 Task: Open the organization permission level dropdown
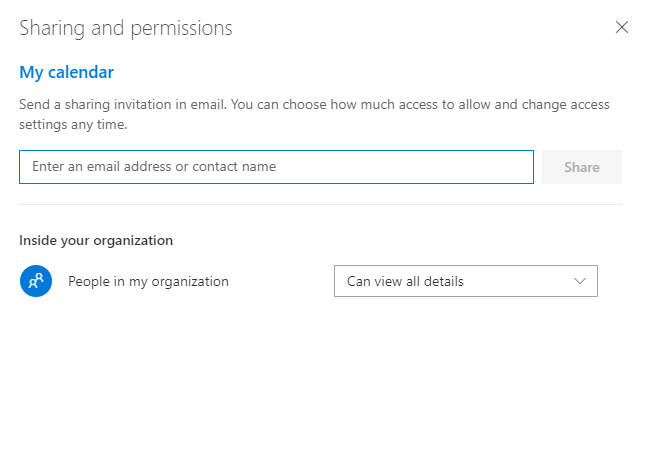pyautogui.click(x=465, y=281)
